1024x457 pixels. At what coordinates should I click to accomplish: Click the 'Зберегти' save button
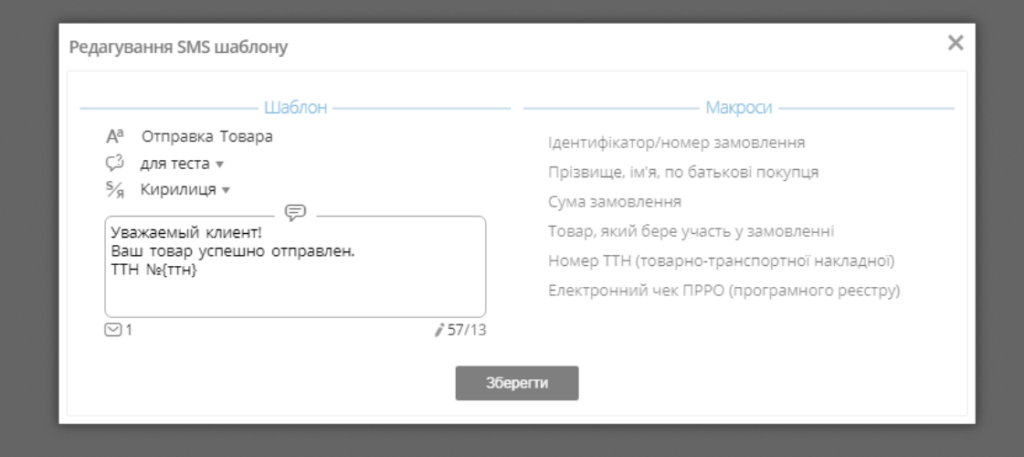[517, 383]
